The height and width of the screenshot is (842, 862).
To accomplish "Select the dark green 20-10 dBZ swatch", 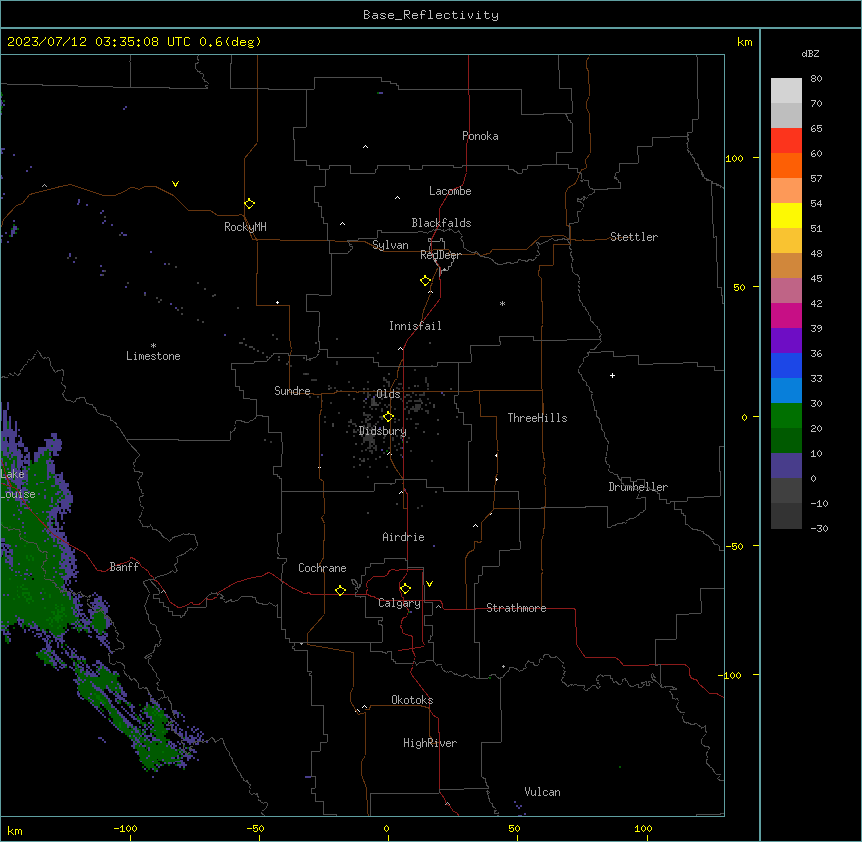I will [x=786, y=441].
